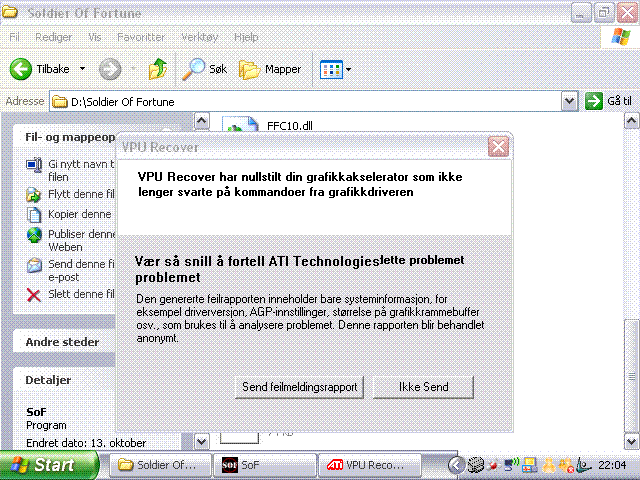Click the Gå til go button

[608, 101]
